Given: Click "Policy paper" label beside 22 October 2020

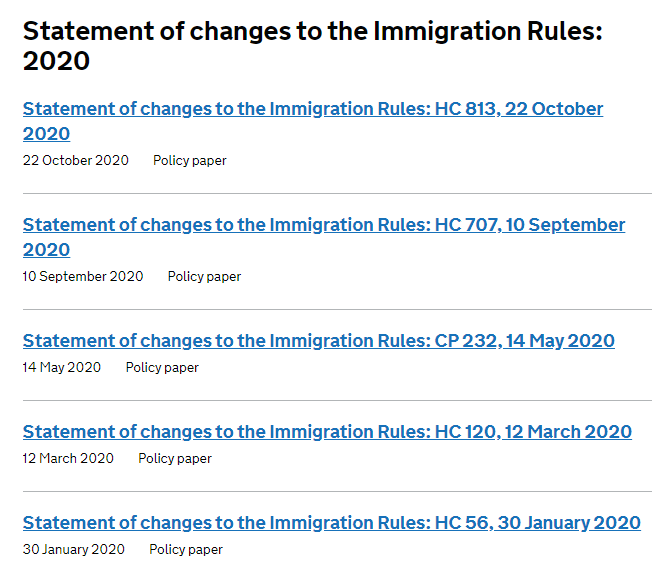Looking at the screenshot, I should pyautogui.click(x=190, y=160).
